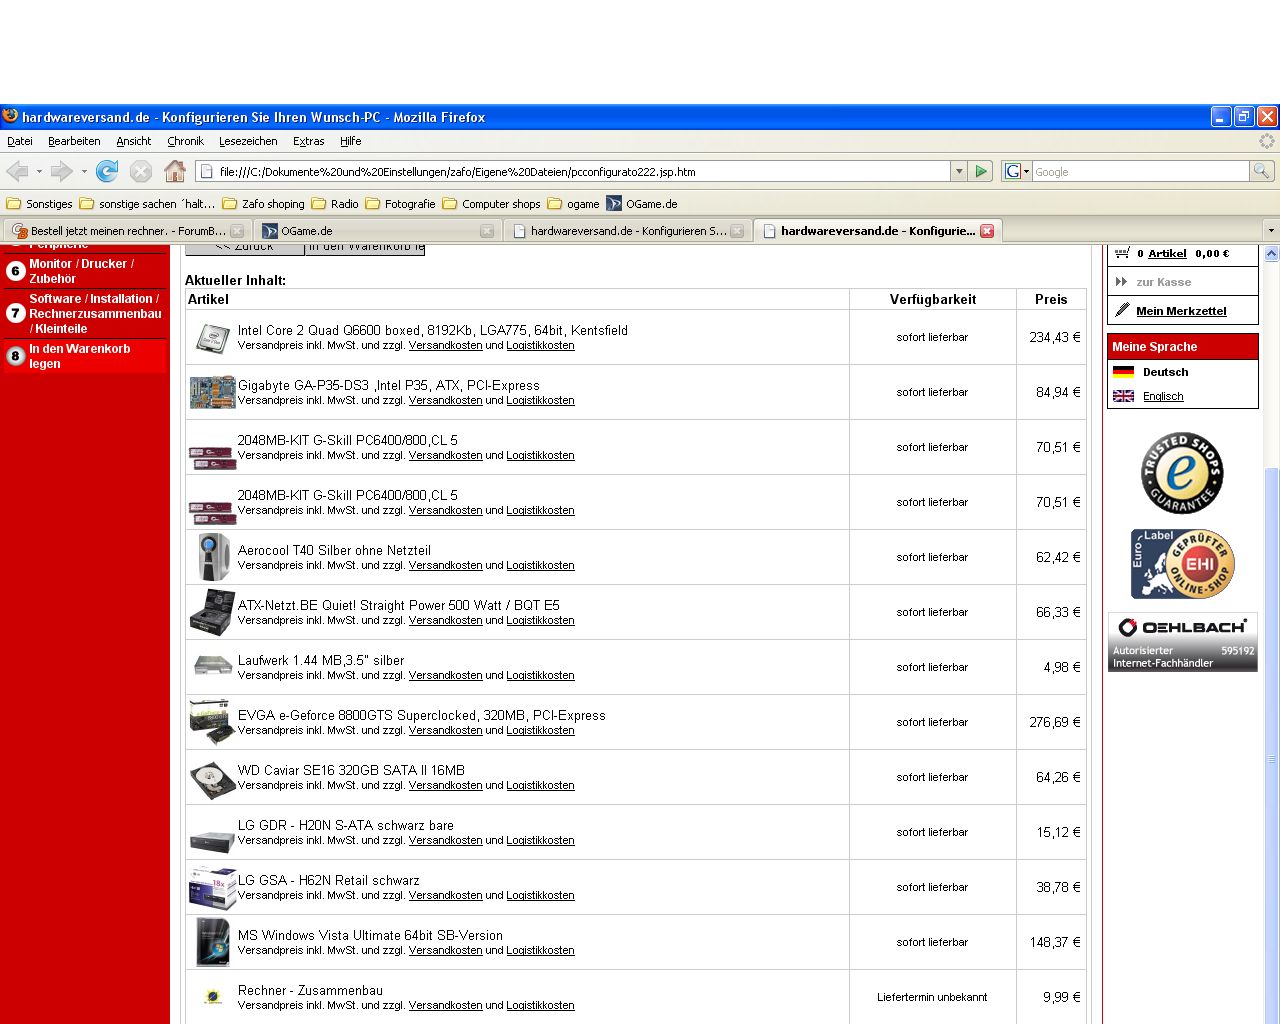1280x1024 pixels.
Task: Go to step 6 Monitor / Drucker / Zubehör
Action: 86,271
